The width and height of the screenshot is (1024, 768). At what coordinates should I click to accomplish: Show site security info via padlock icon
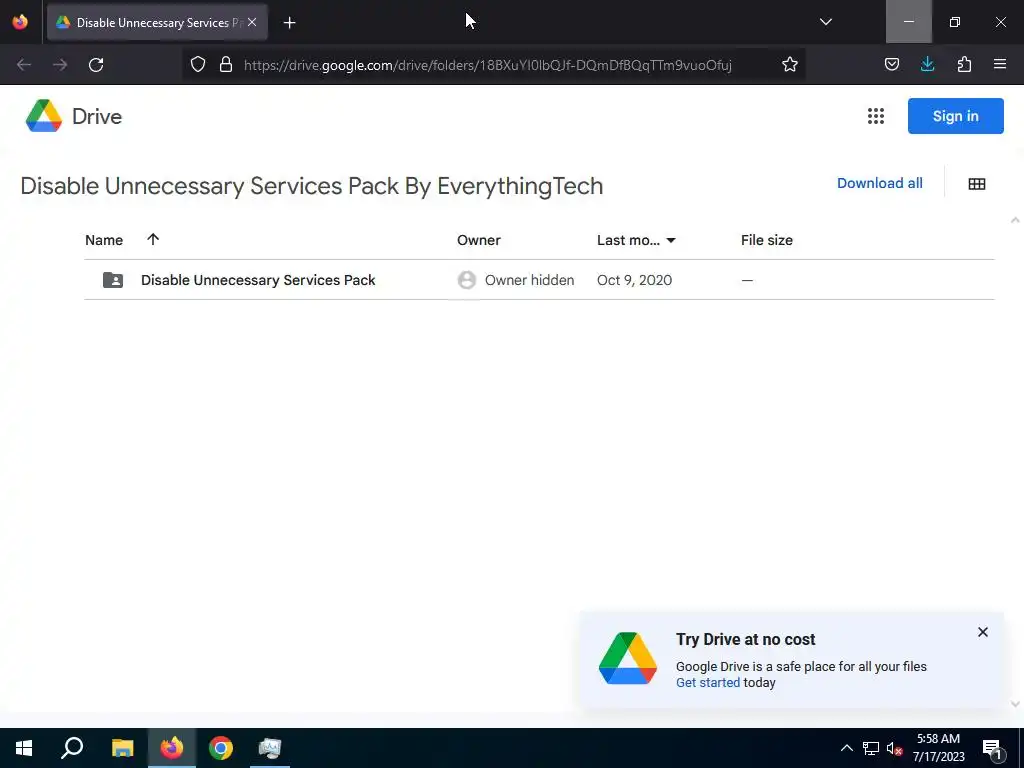point(226,65)
